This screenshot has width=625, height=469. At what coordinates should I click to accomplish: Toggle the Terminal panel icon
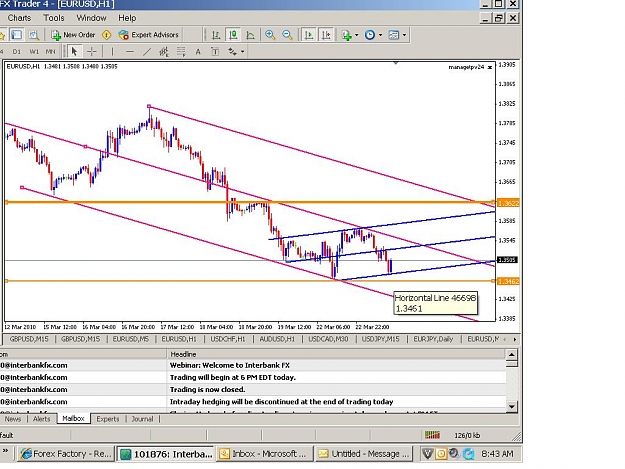coord(16,35)
